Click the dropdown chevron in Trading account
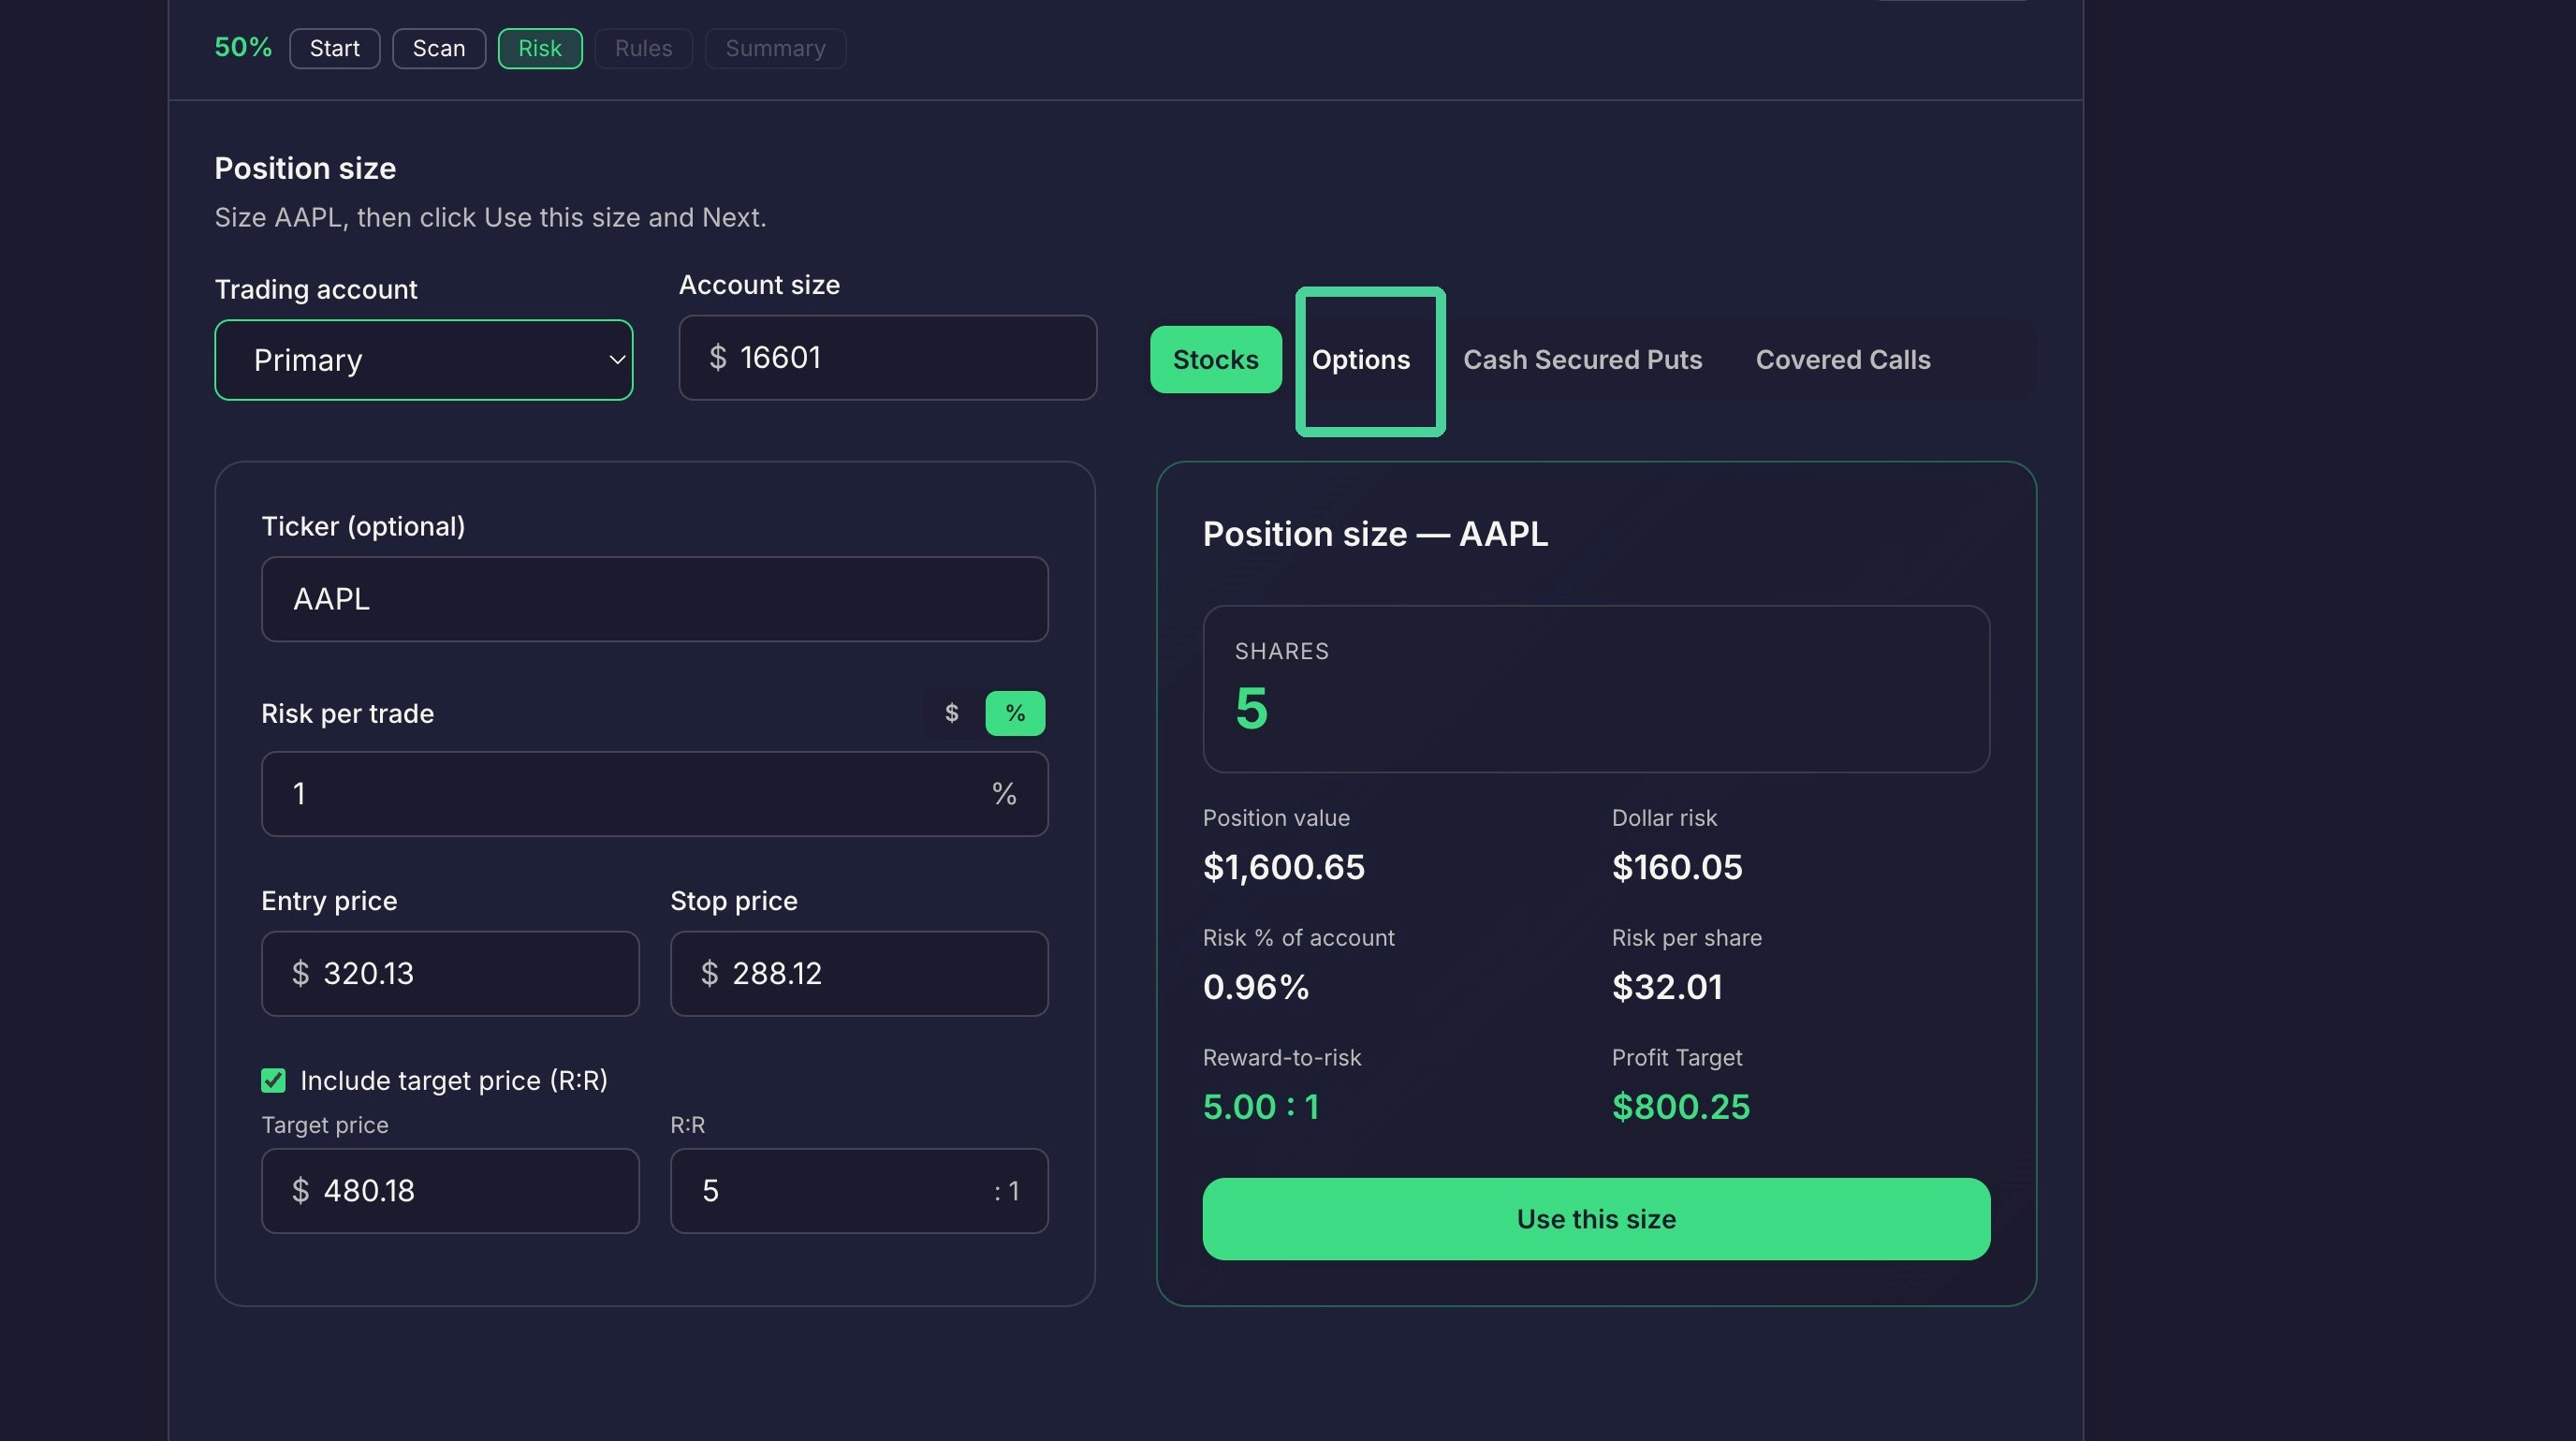The width and height of the screenshot is (2576, 1441). 617,360
